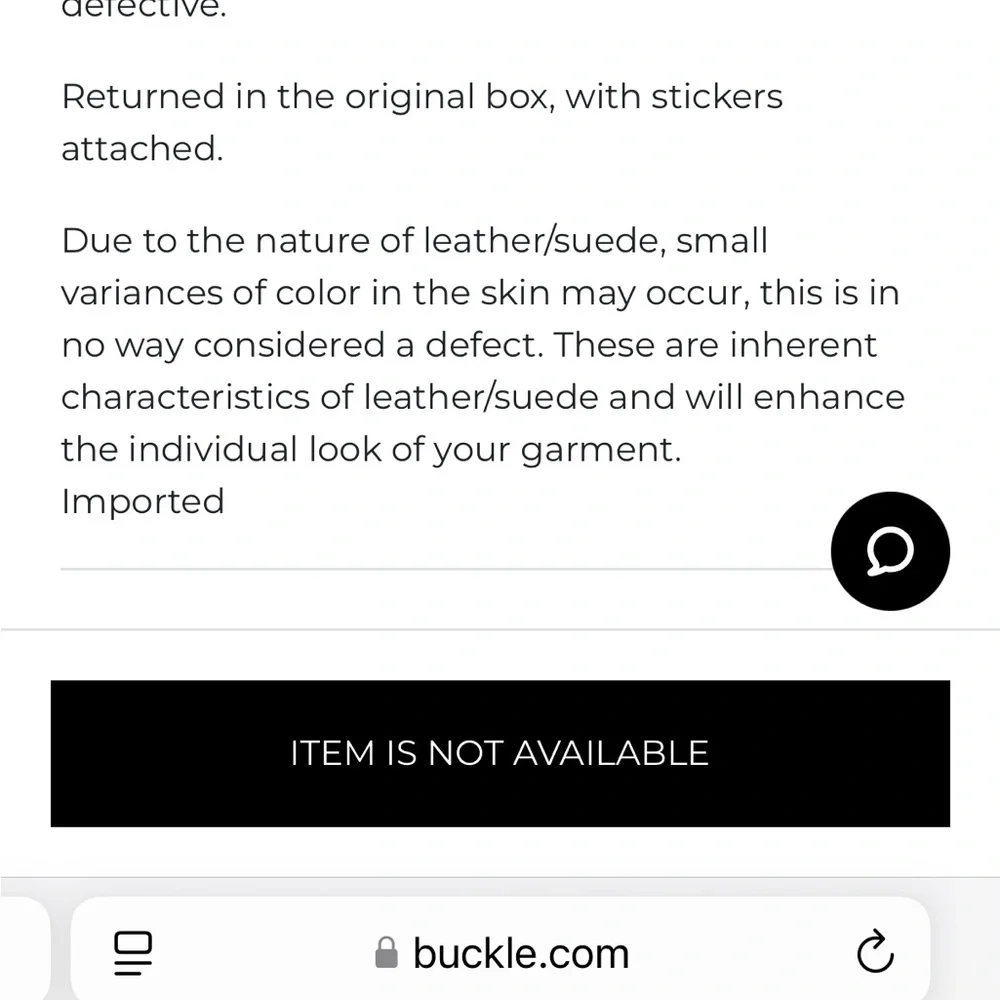Switch to adjacent tab at bottom-left edge
Screen dimensions: 1000x1000
click(22, 950)
